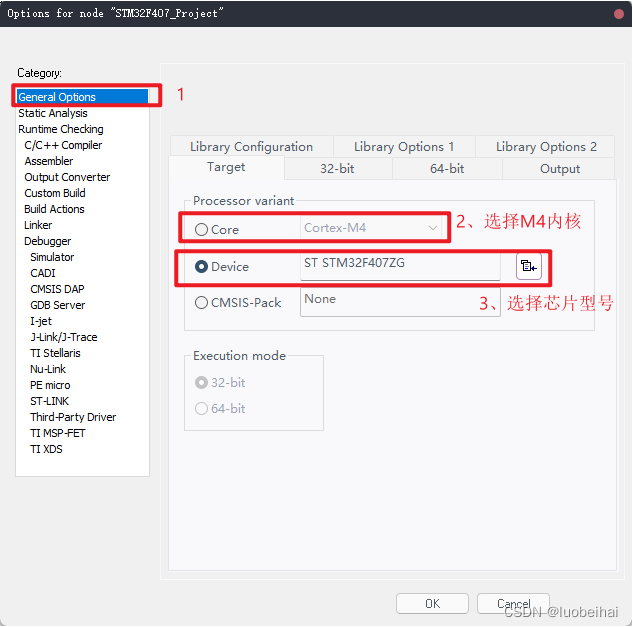Select ST-LINK in the category list
The height and width of the screenshot is (627, 633).
(51, 401)
